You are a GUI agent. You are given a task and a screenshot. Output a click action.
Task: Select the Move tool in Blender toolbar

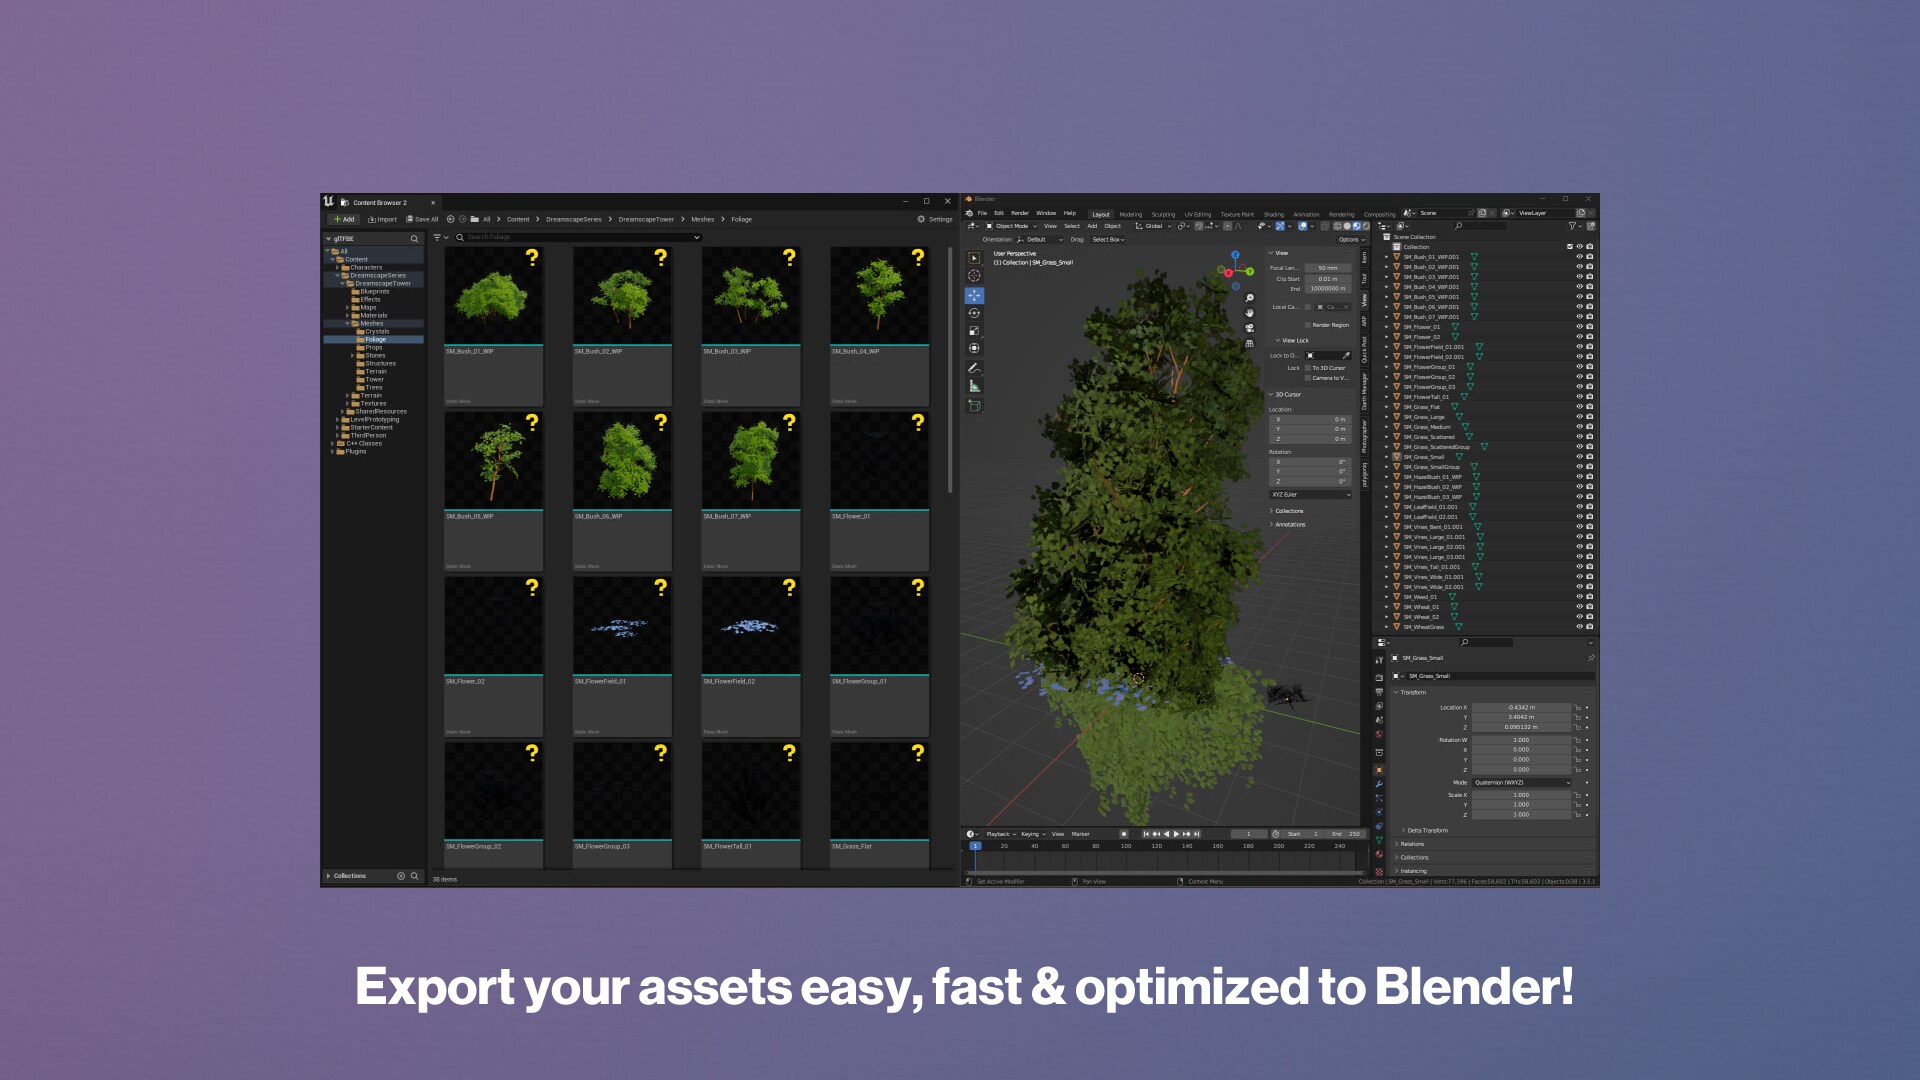pyautogui.click(x=974, y=295)
